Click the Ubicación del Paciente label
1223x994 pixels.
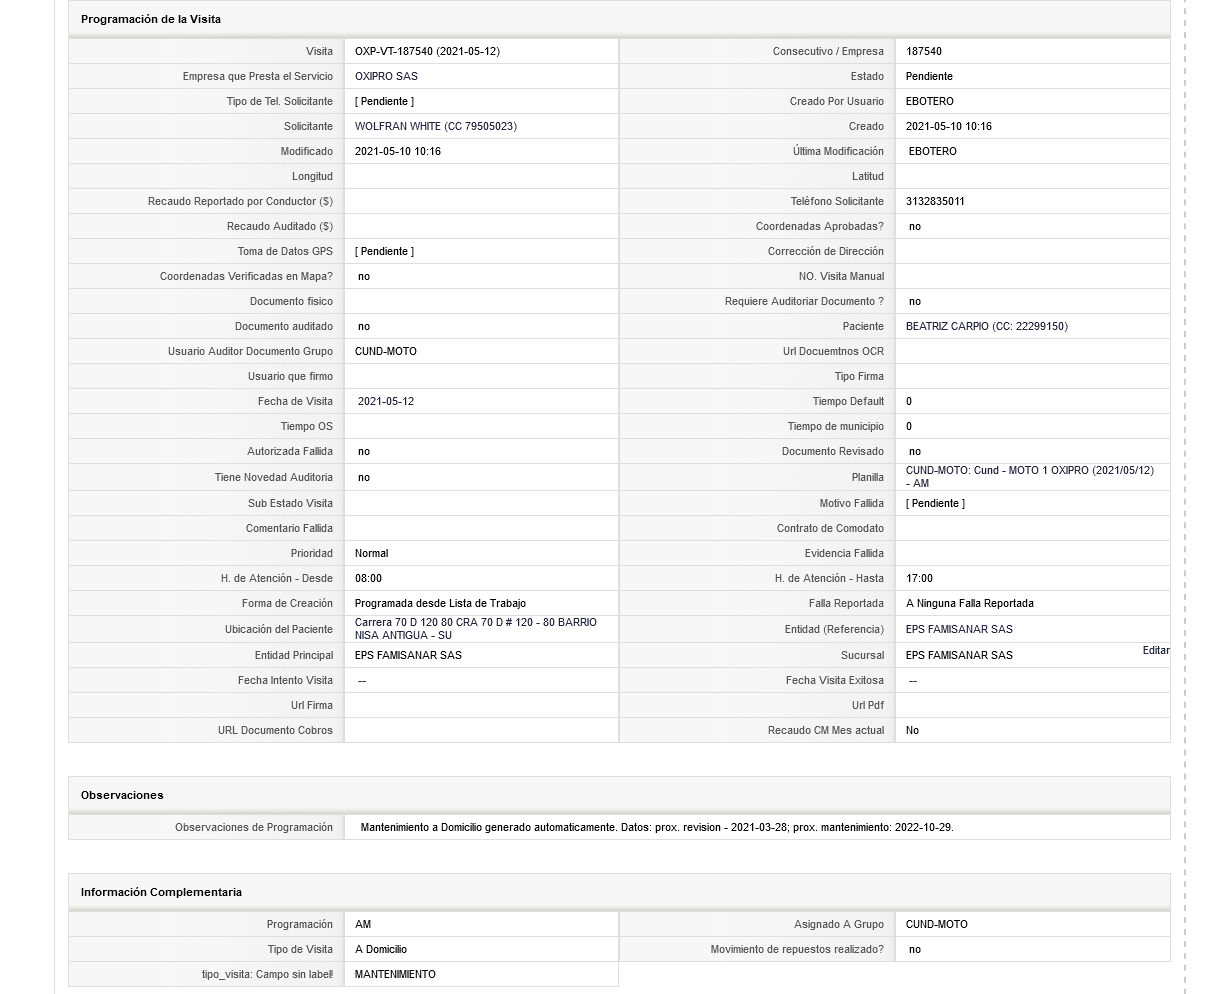point(279,629)
